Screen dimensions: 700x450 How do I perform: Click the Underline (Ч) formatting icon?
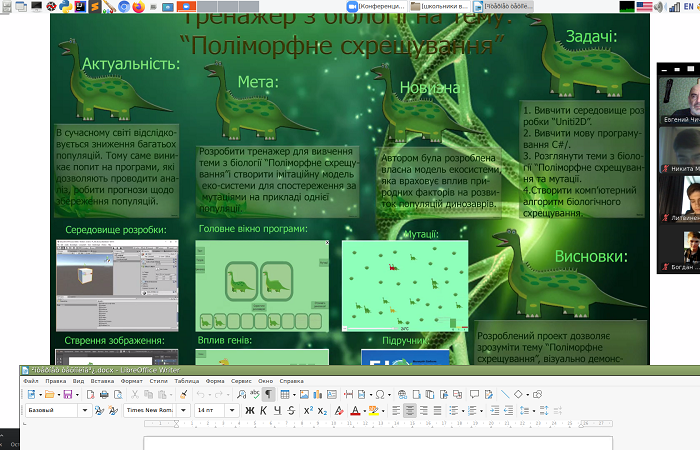(x=277, y=411)
